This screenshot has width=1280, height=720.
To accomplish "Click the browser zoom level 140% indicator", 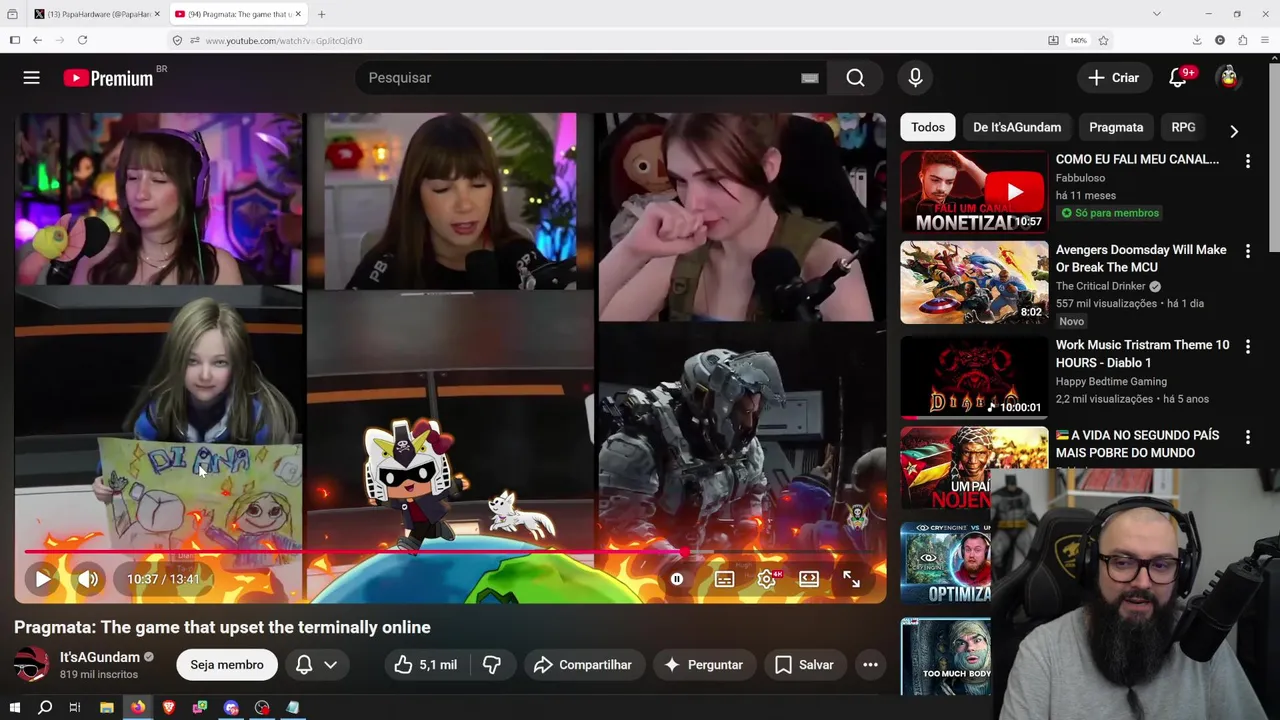I will click(1078, 41).
